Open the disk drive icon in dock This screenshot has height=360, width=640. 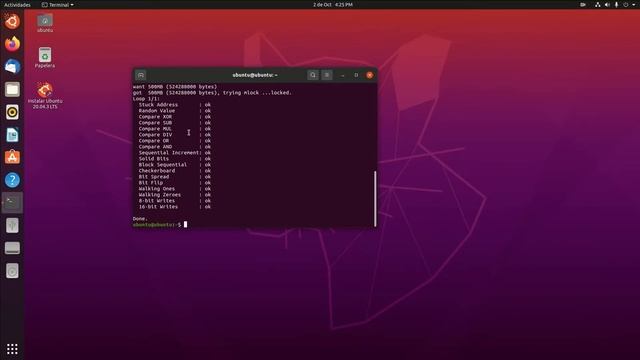(x=12, y=248)
